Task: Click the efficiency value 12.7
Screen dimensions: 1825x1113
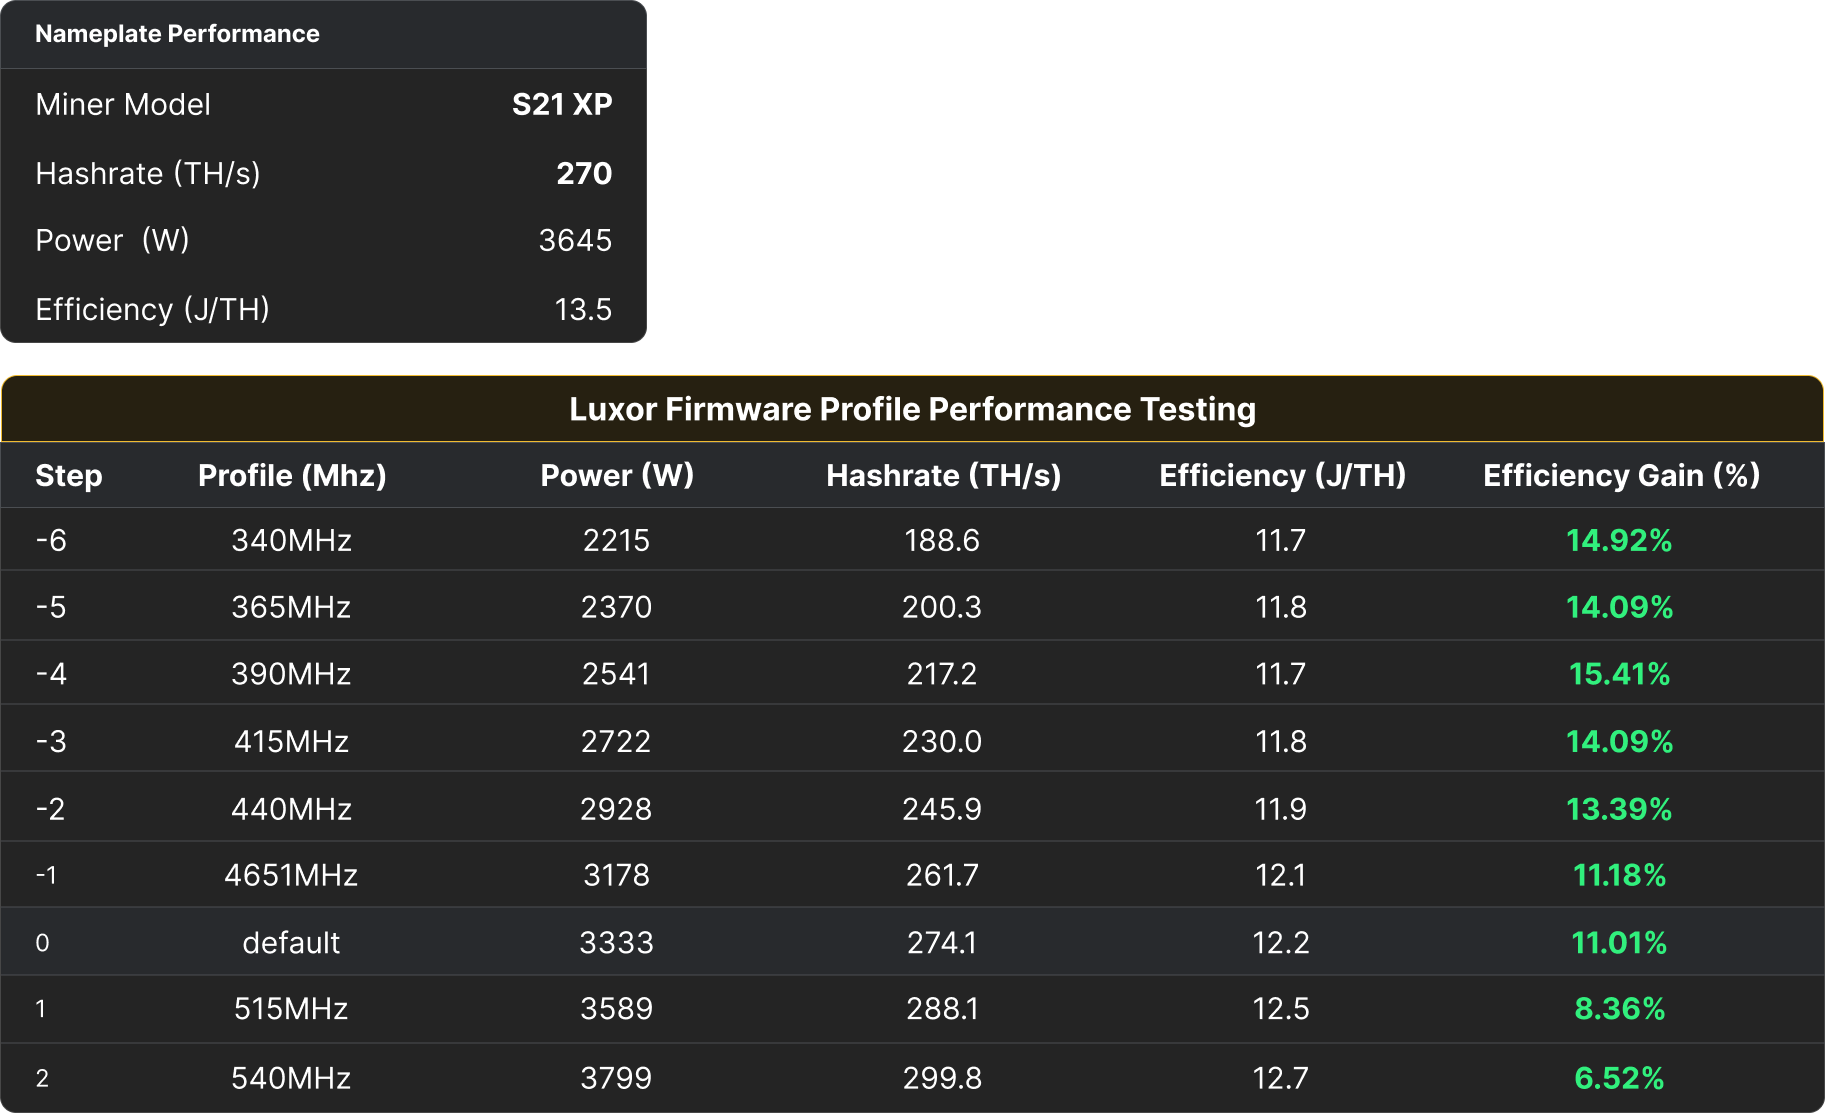Action: coord(1281,1078)
